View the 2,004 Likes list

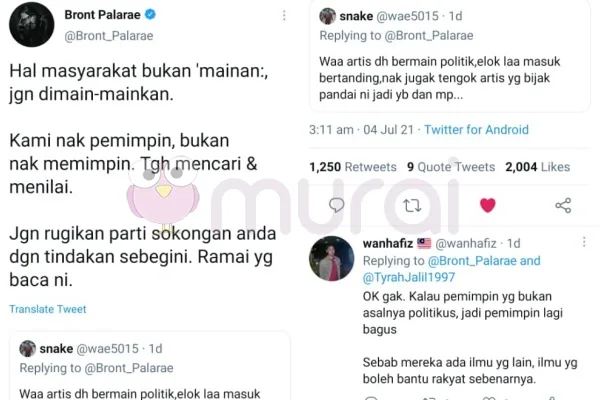[x=538, y=167]
